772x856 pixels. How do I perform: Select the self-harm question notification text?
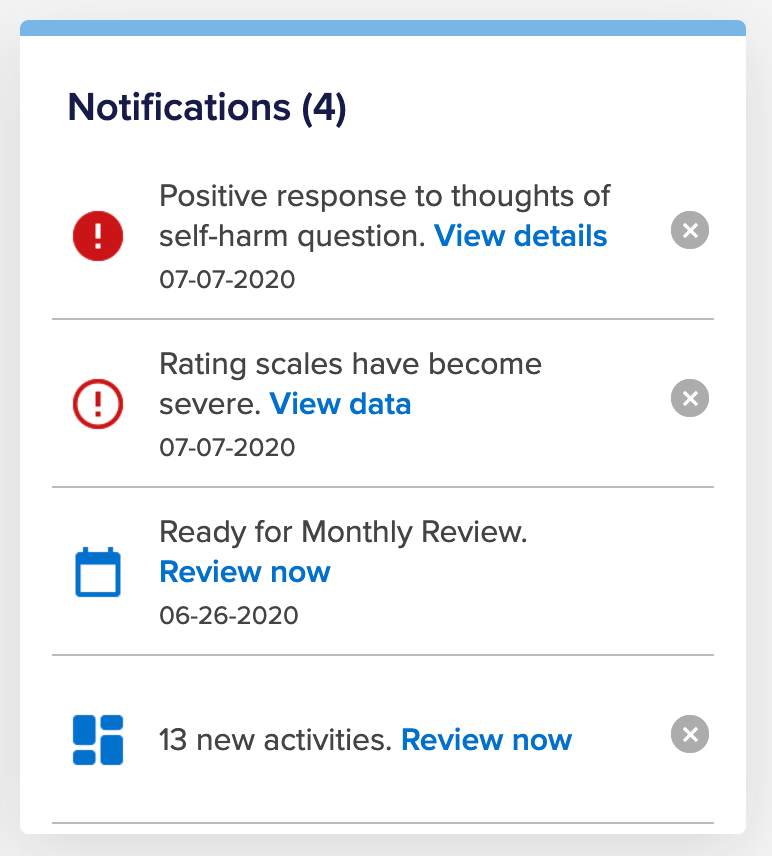[x=384, y=216]
